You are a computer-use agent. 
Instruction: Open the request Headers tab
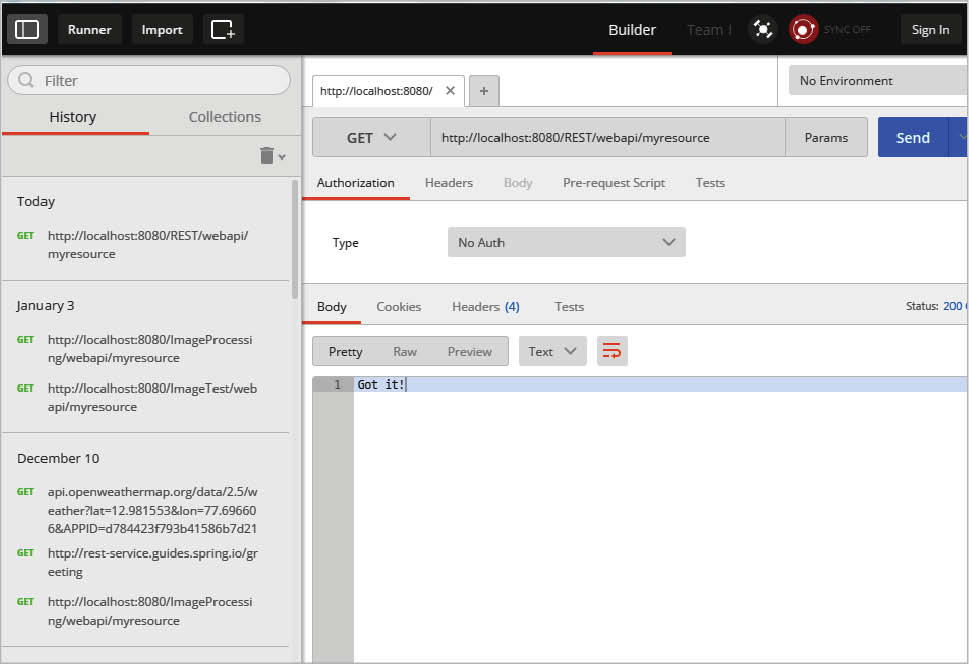(448, 183)
